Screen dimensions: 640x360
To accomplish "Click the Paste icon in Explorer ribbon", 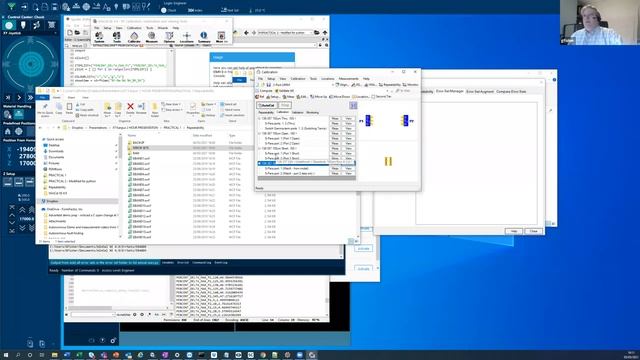I will coord(70,109).
